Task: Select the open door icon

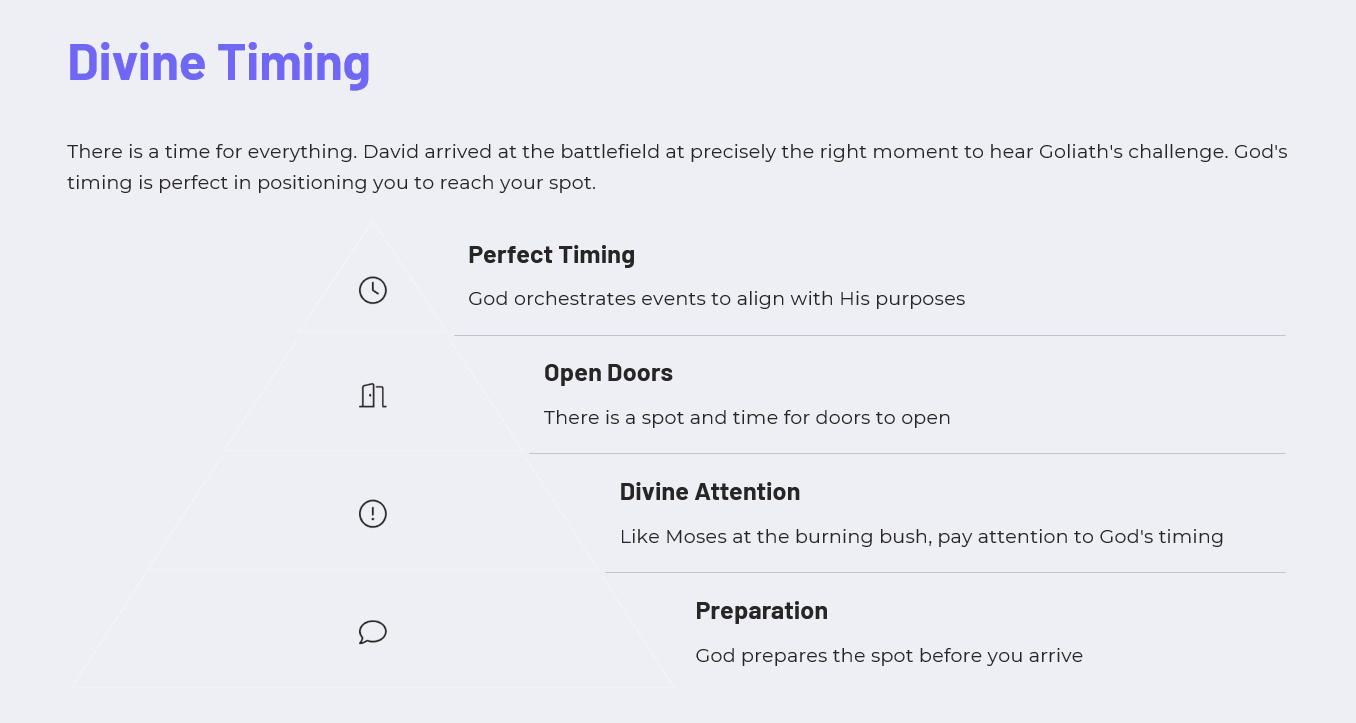Action: pyautogui.click(x=373, y=395)
